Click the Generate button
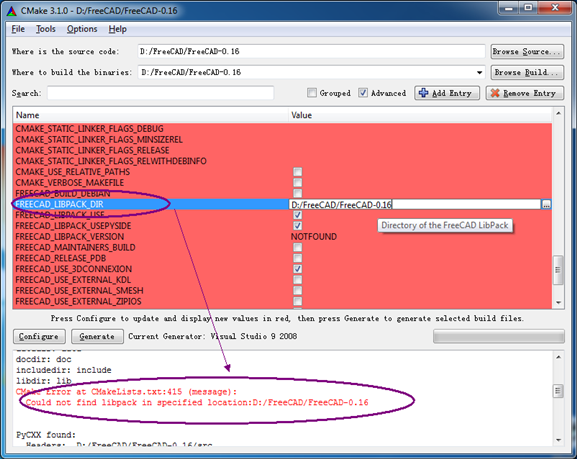The height and width of the screenshot is (459, 577). click(x=97, y=336)
